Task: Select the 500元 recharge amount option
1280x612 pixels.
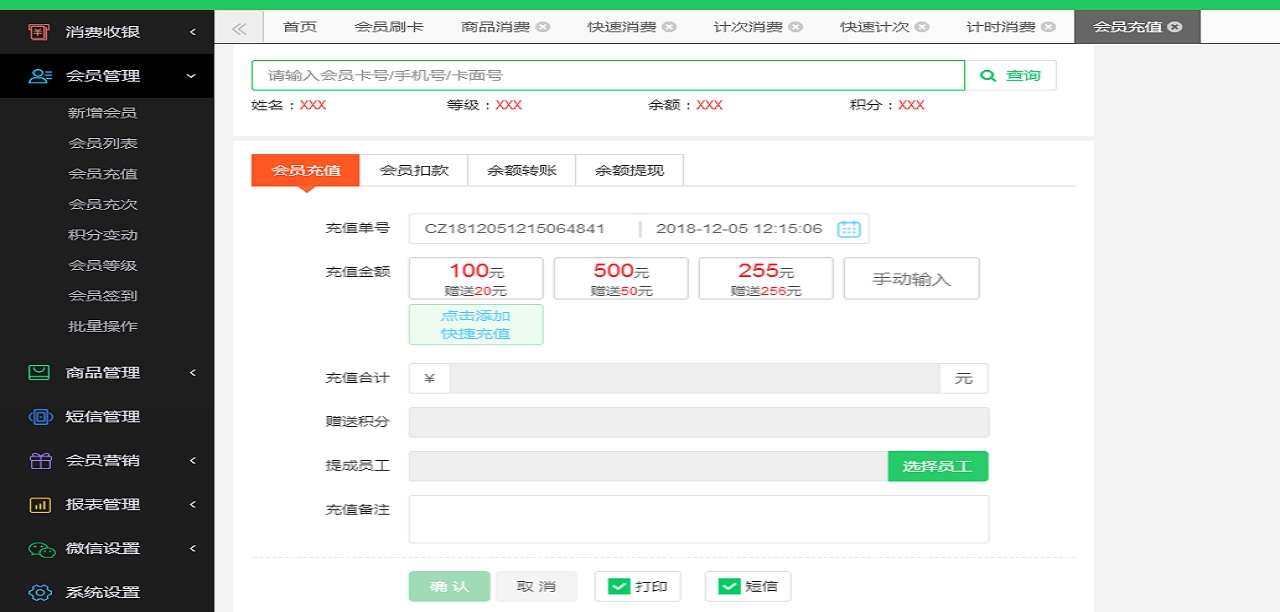Action: point(620,278)
